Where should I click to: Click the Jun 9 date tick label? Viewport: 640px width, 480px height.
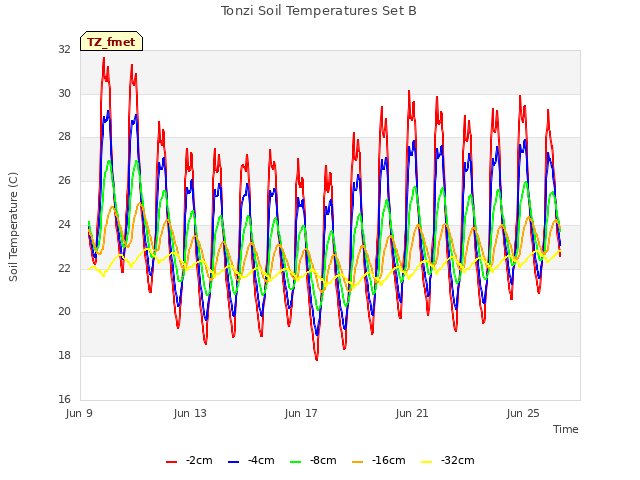click(79, 413)
